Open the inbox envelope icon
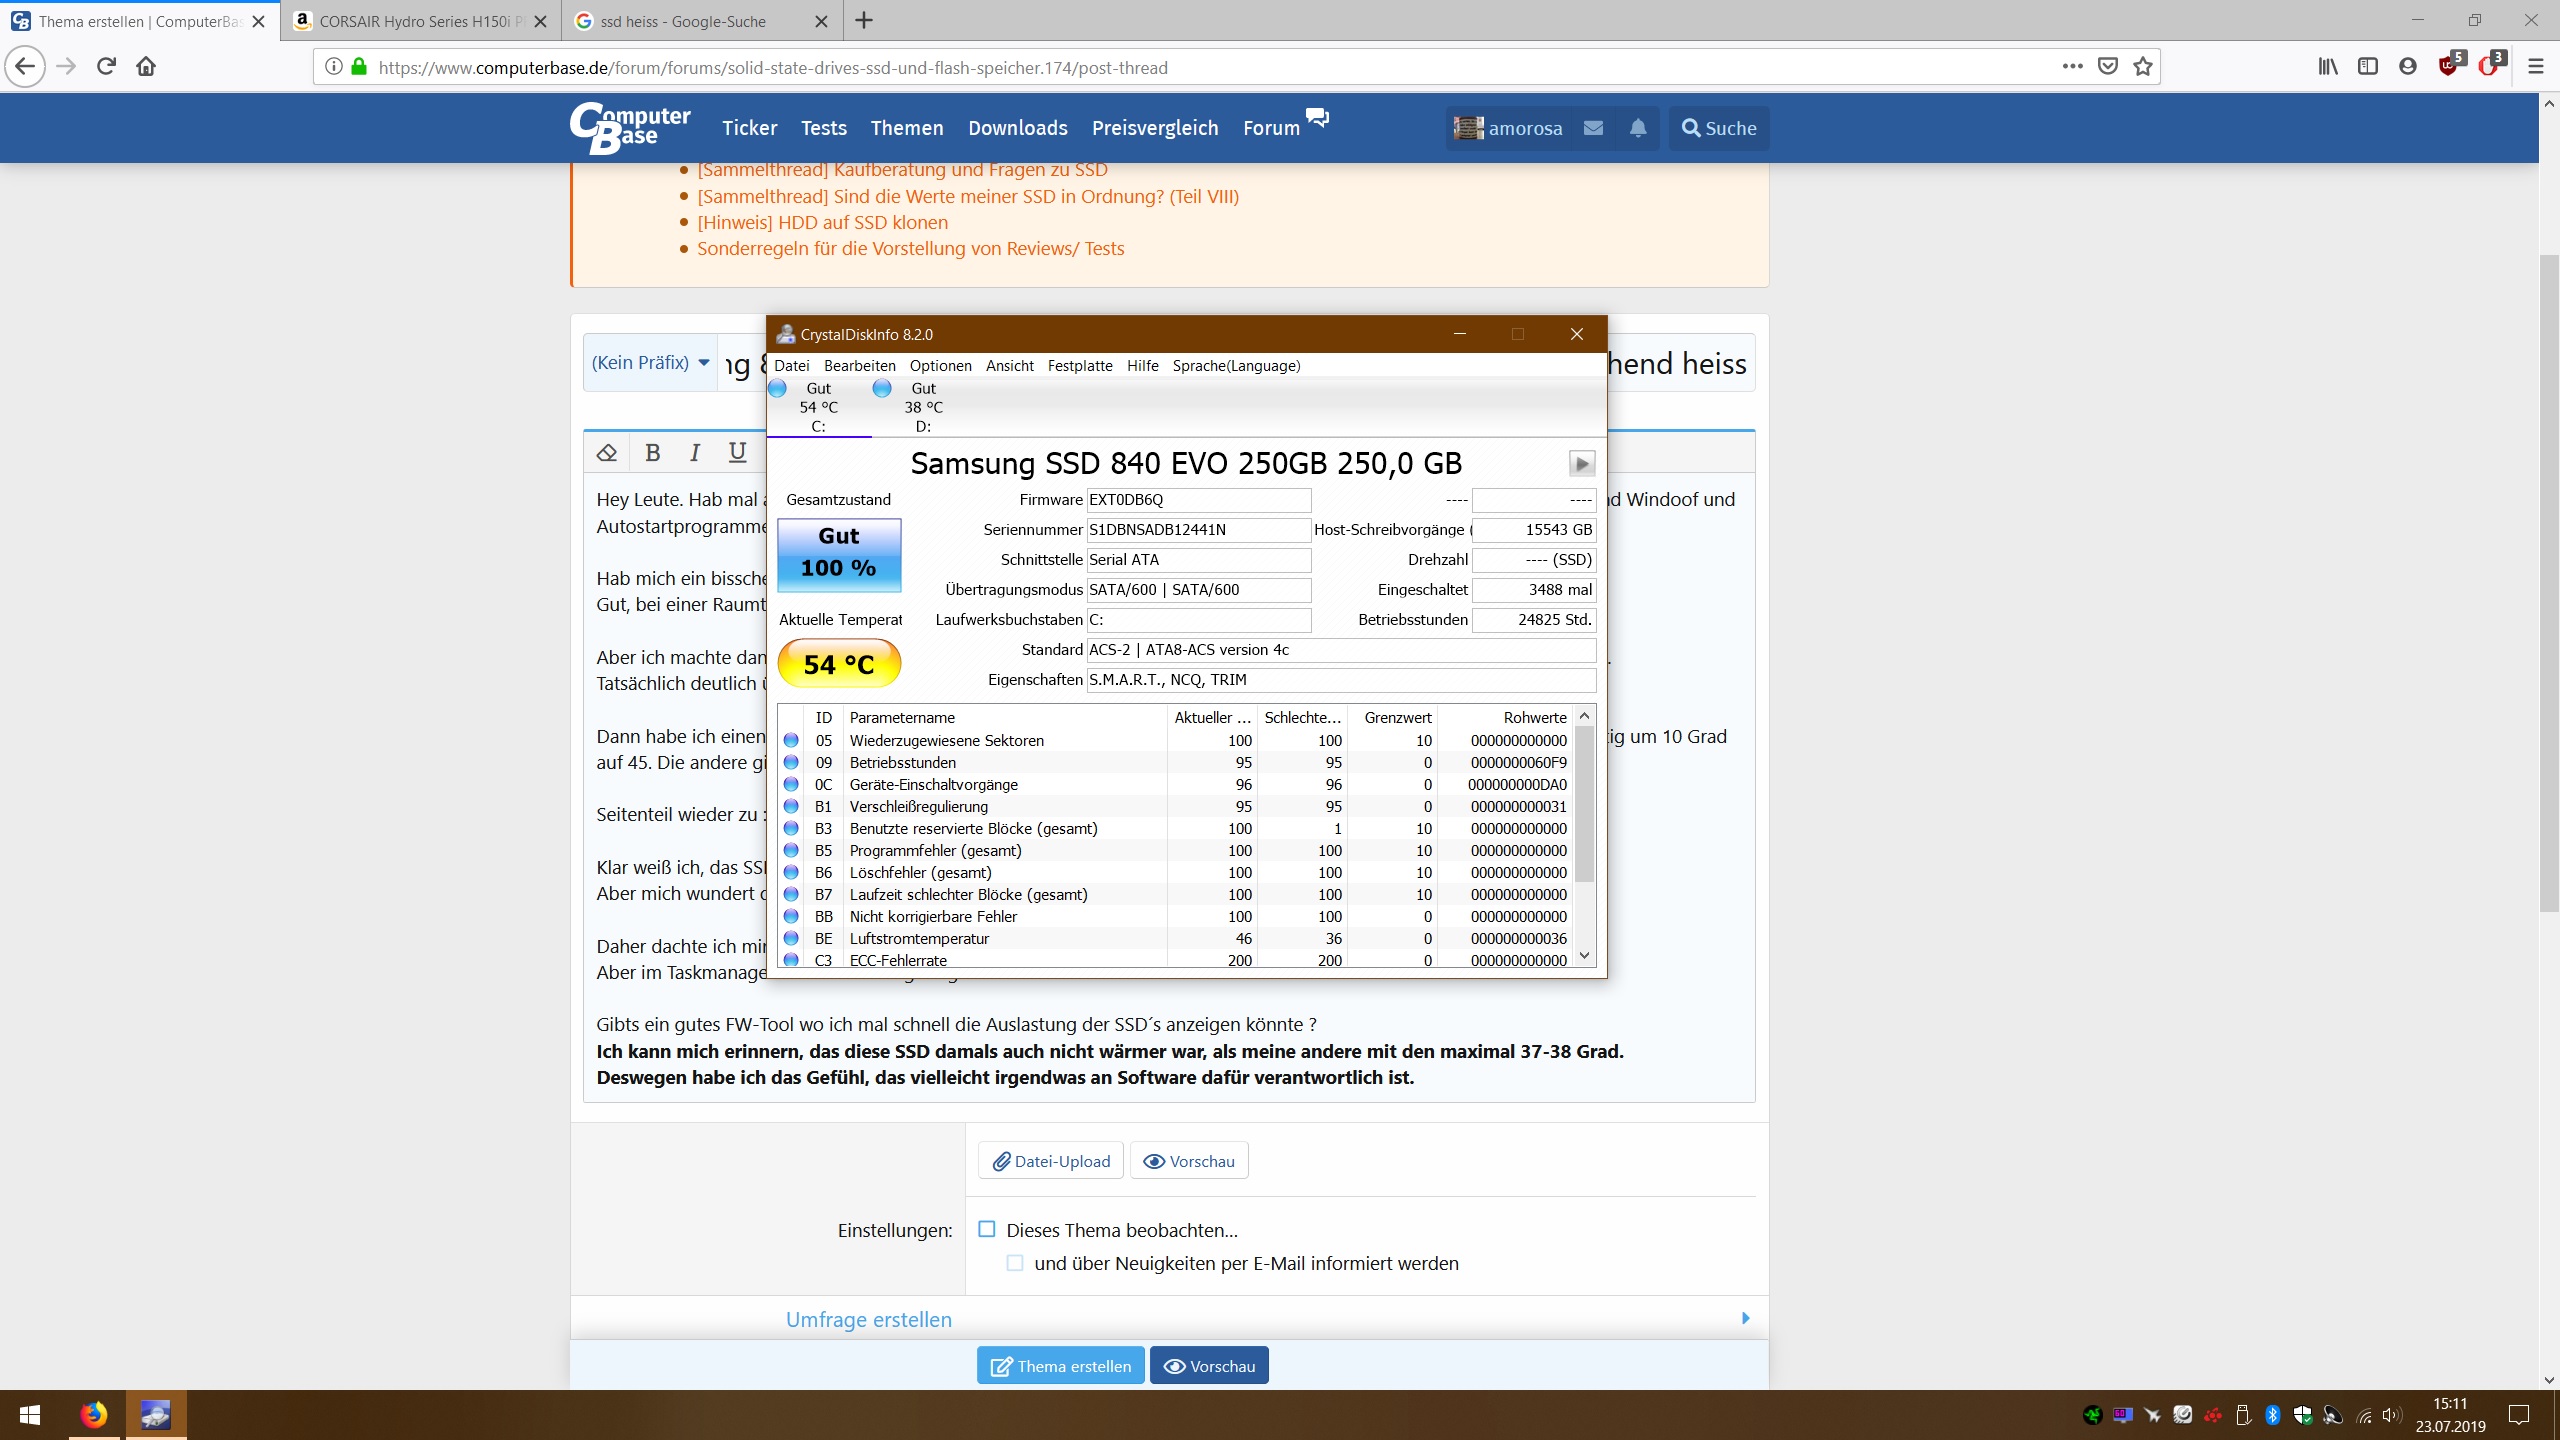 (1594, 128)
